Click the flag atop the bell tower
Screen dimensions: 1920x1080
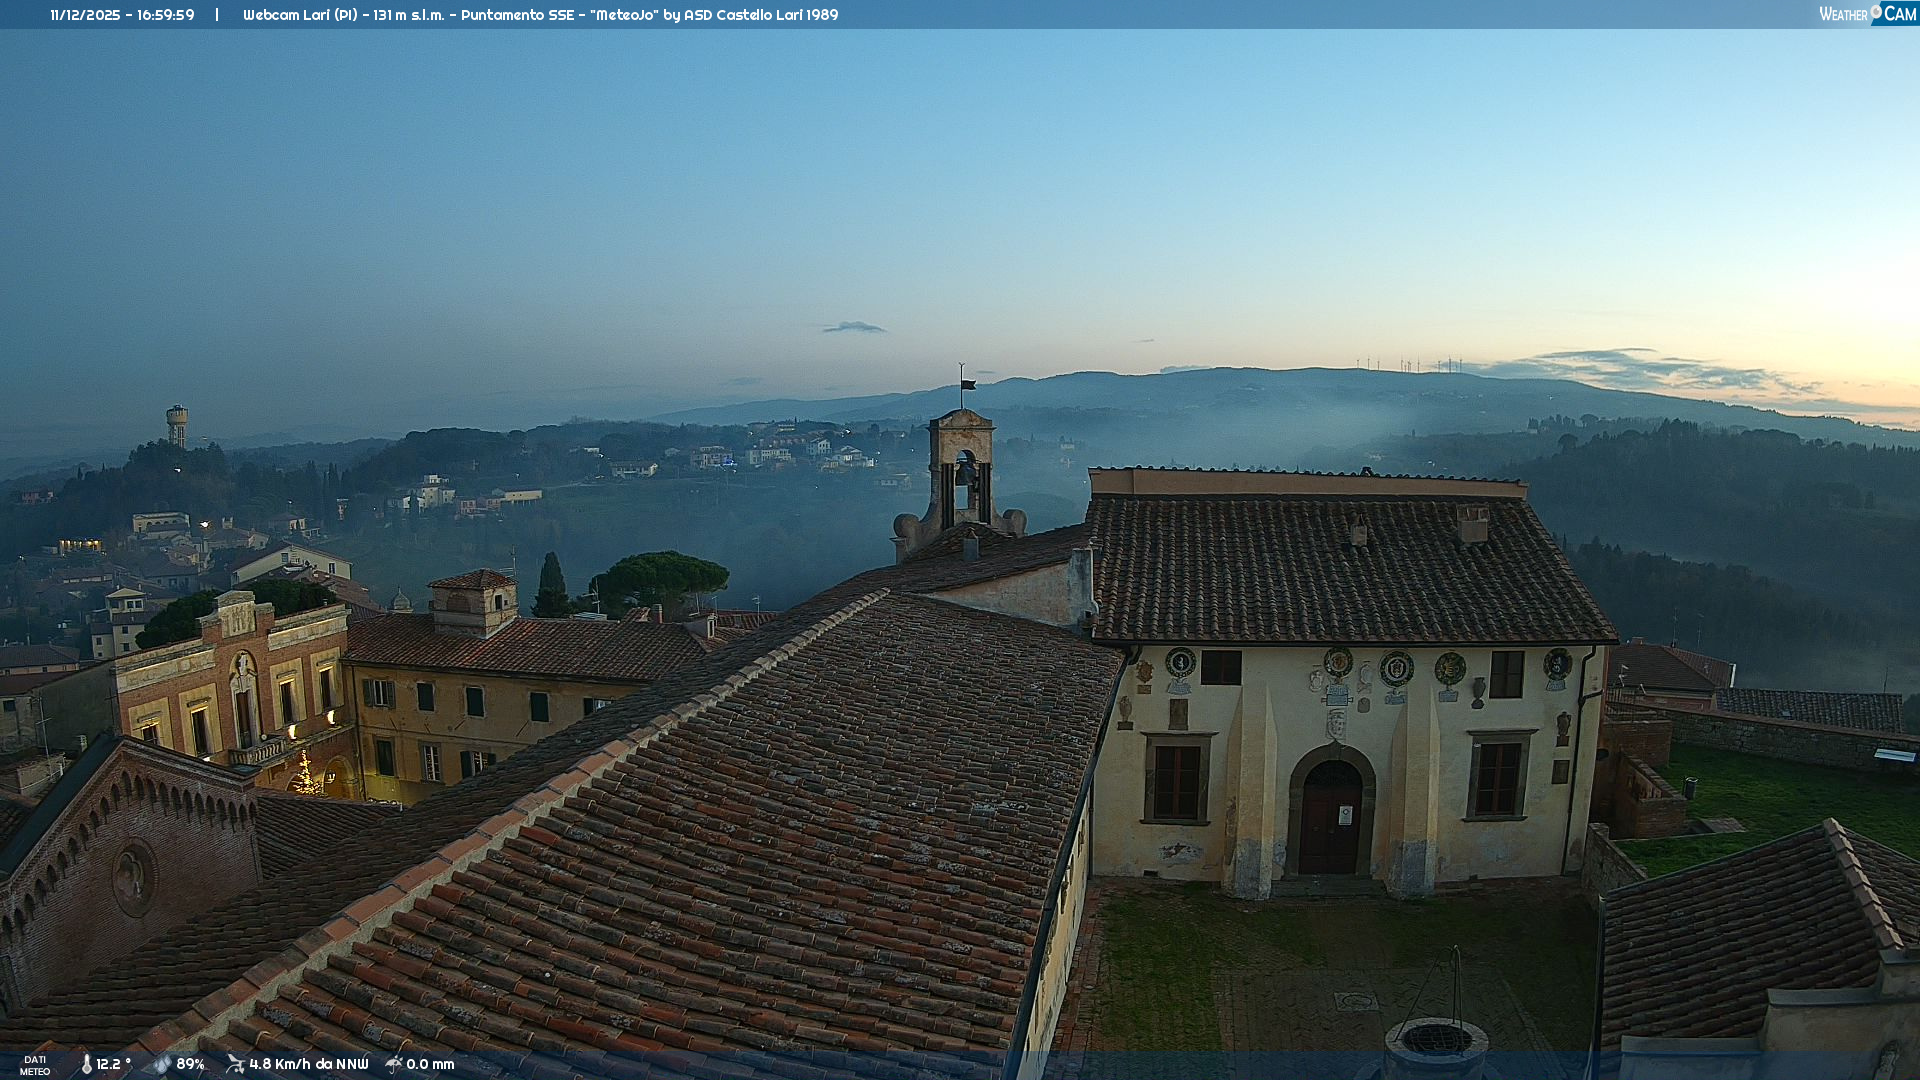tap(967, 384)
